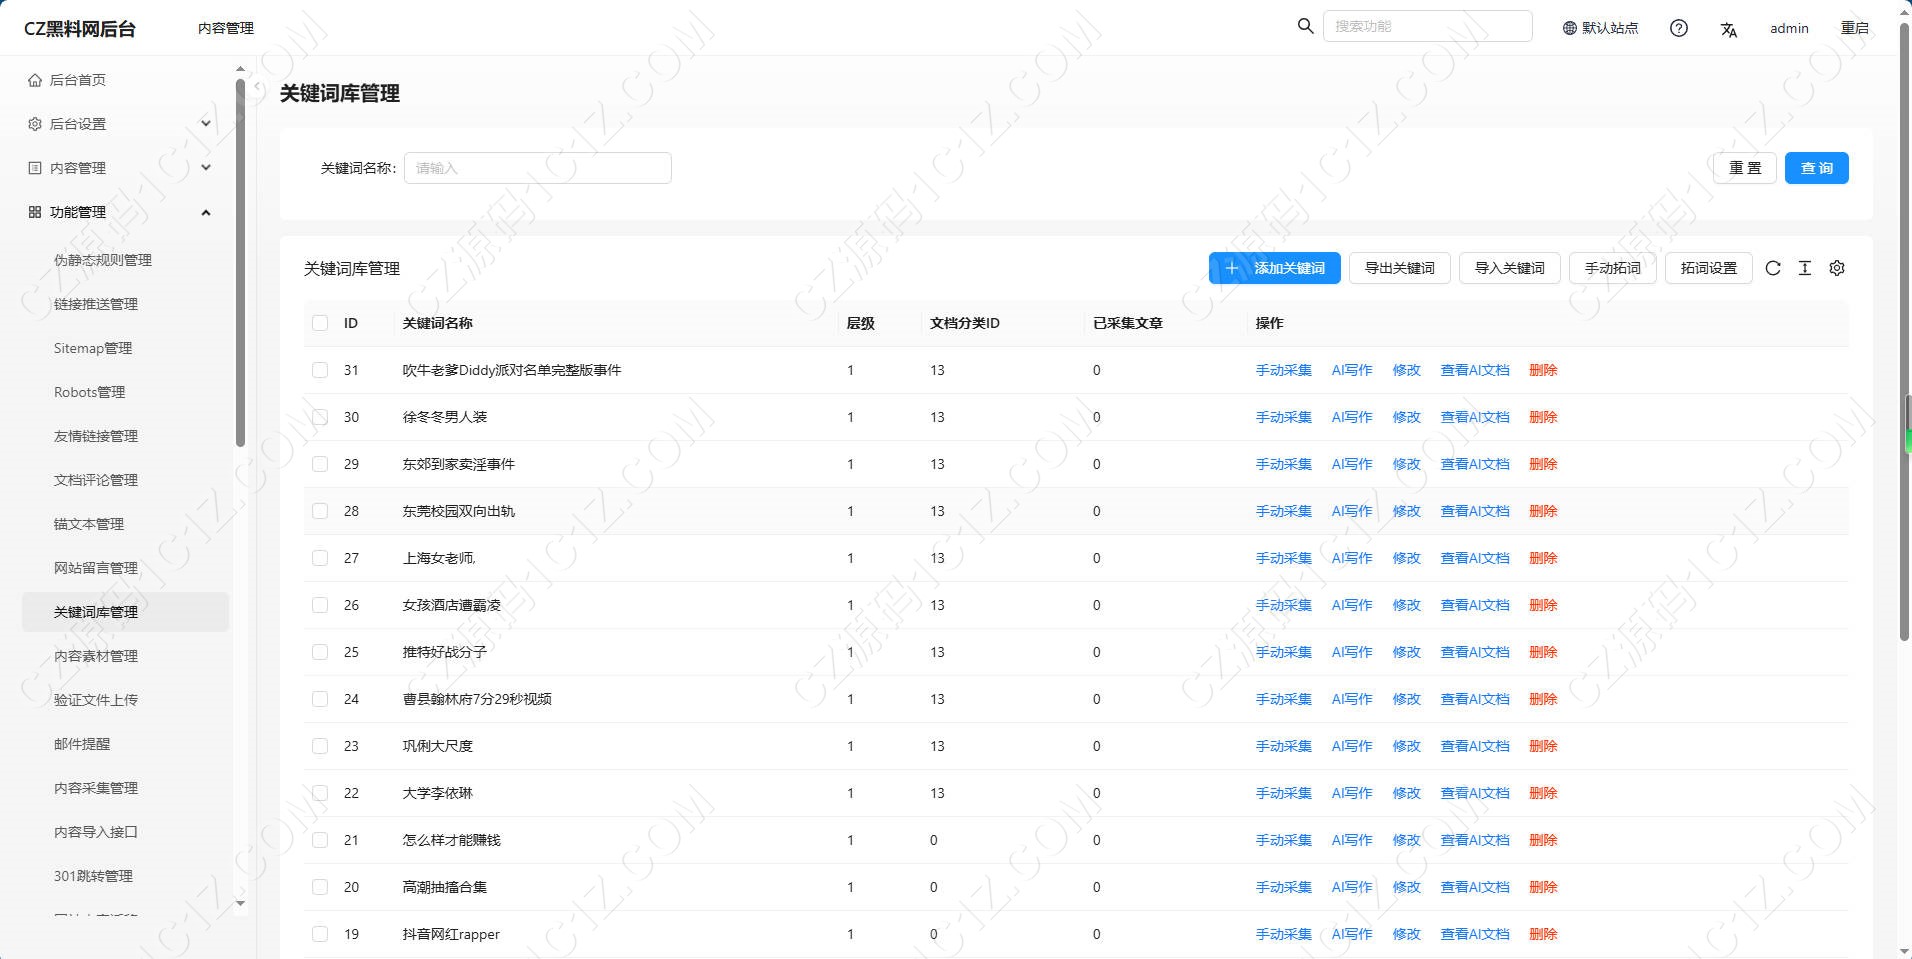Focus the 关键词名称 input field
Image resolution: width=1912 pixels, height=959 pixels.
coord(538,168)
